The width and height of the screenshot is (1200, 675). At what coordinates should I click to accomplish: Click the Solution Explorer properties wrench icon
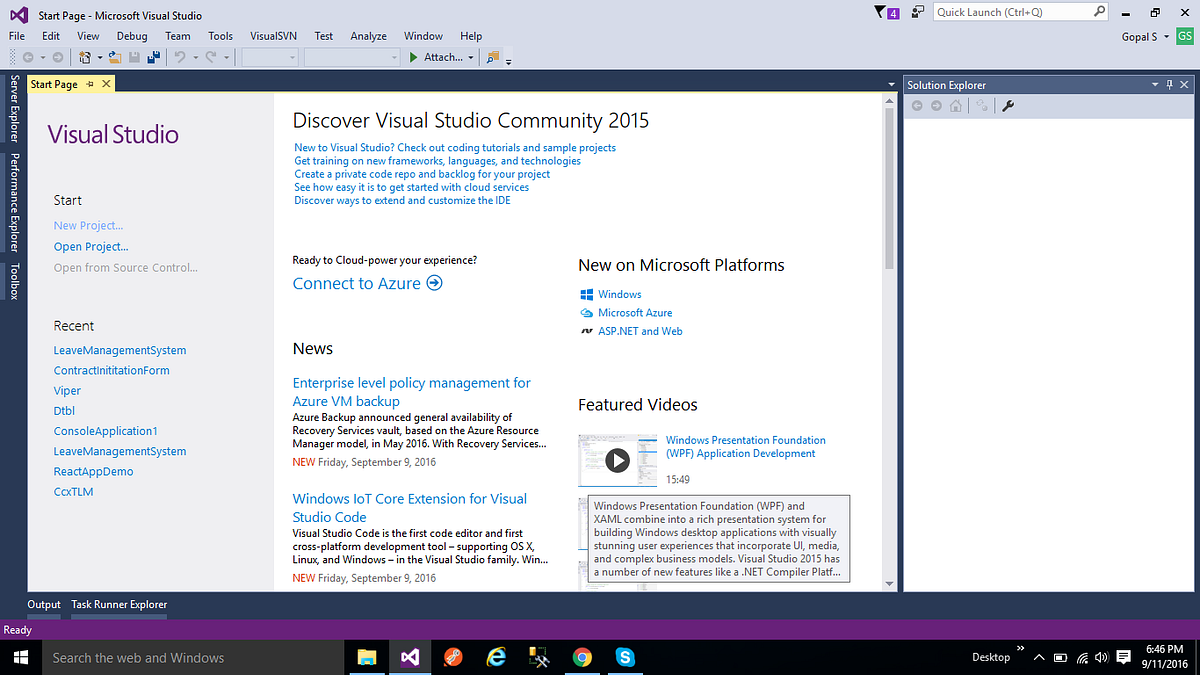1008,106
